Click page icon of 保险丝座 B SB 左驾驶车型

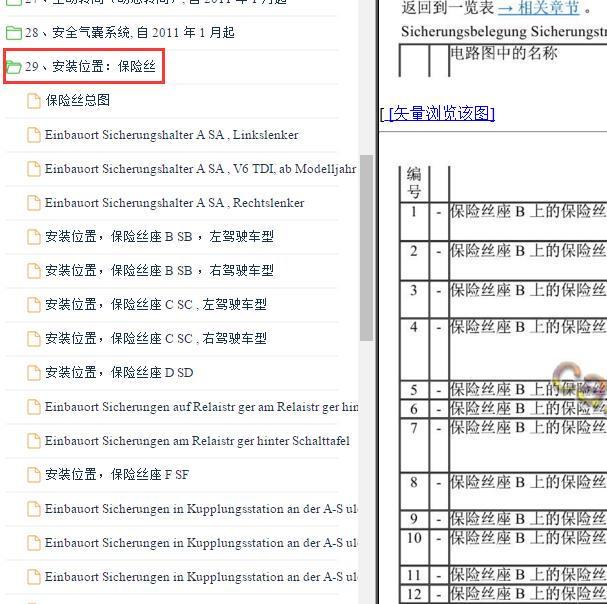pyautogui.click(x=34, y=237)
